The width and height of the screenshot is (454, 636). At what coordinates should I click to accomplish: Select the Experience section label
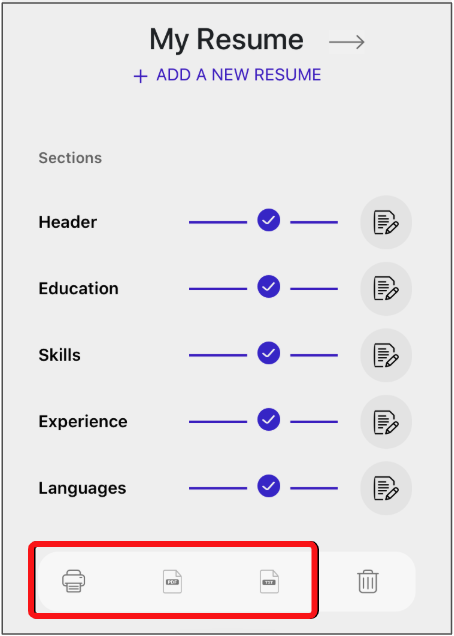(x=83, y=422)
